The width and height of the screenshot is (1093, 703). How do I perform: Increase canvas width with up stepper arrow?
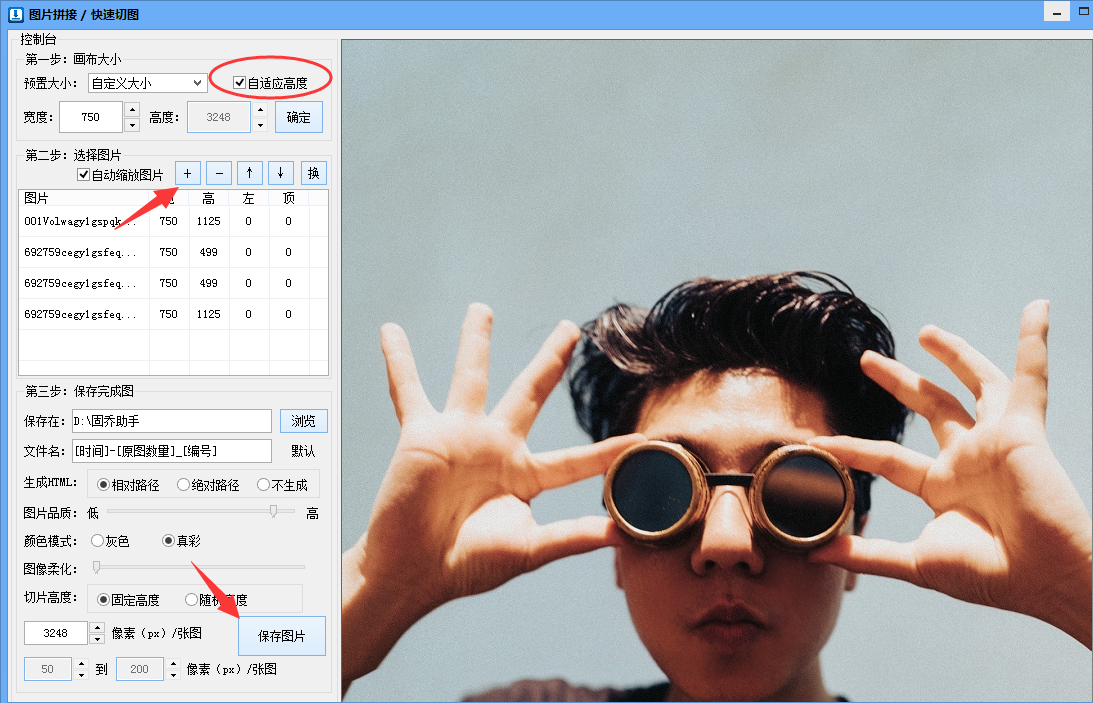132,110
